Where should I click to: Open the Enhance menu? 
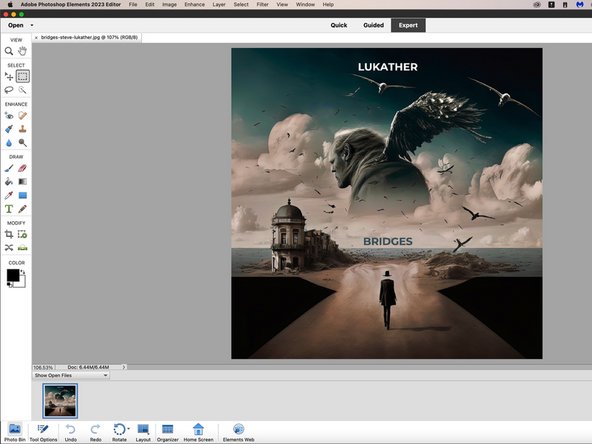point(194,5)
